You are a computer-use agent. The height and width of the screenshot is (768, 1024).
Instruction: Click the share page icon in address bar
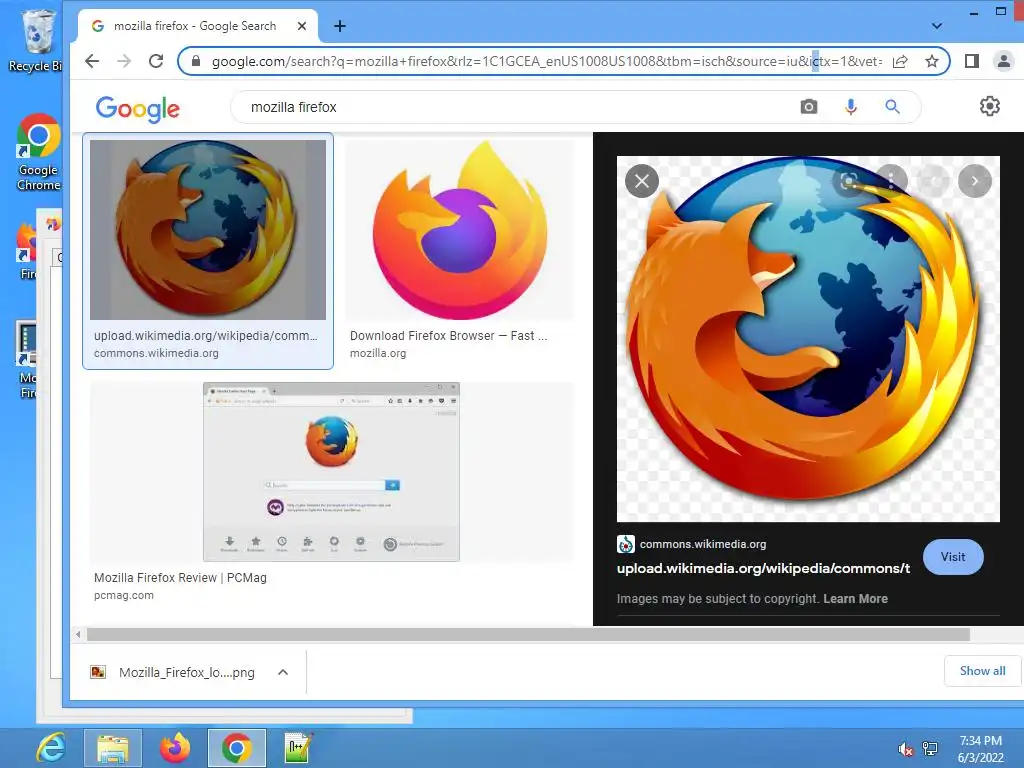coord(900,61)
